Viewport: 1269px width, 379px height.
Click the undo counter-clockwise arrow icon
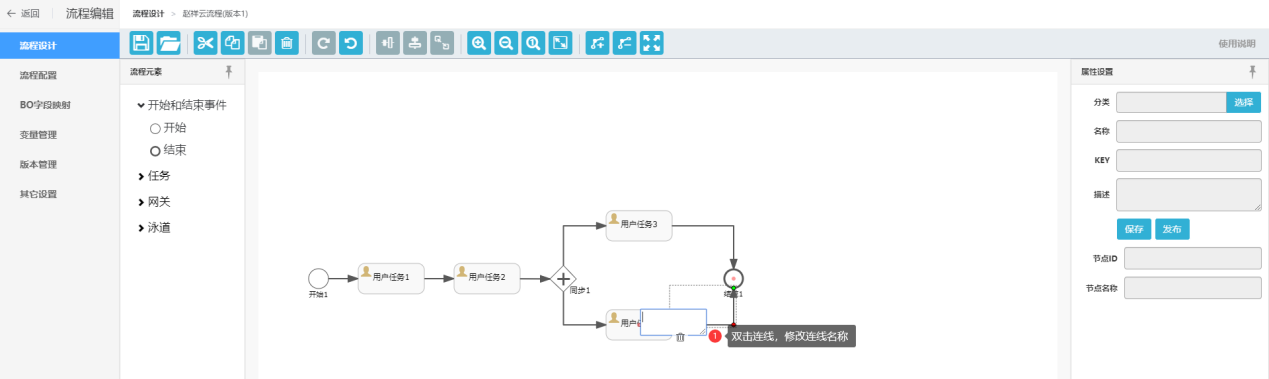pos(350,43)
